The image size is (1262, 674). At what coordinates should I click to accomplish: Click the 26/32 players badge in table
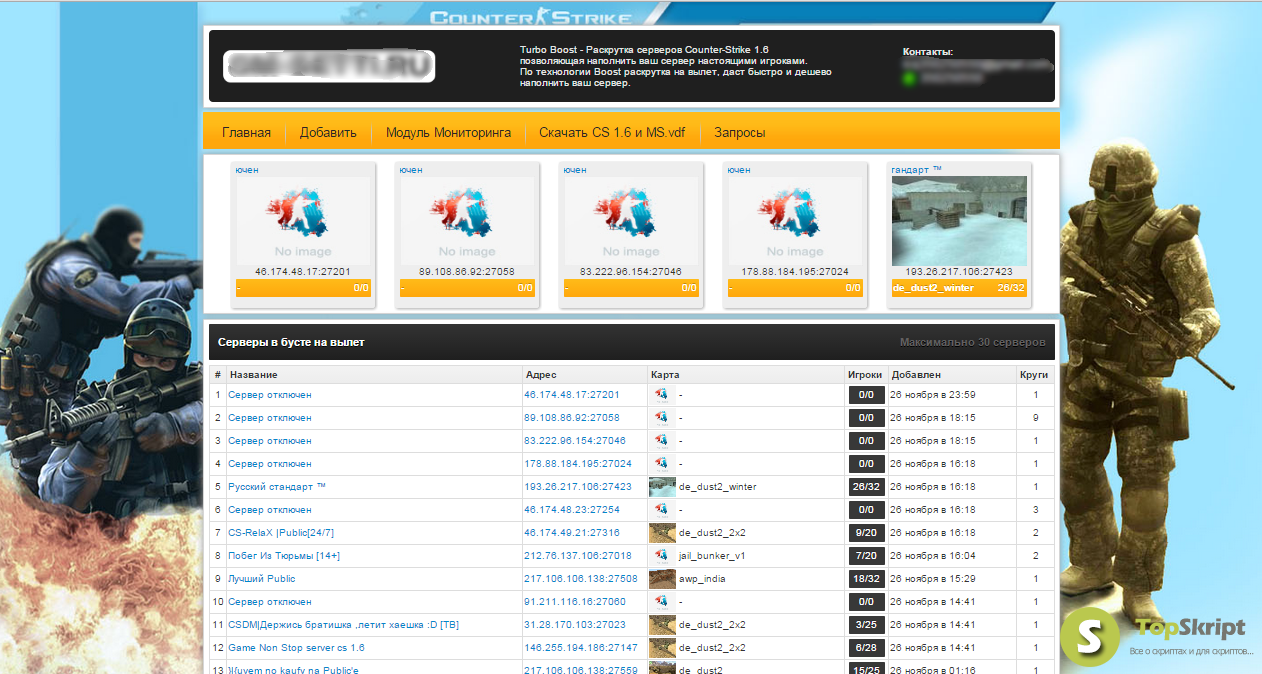click(x=866, y=487)
